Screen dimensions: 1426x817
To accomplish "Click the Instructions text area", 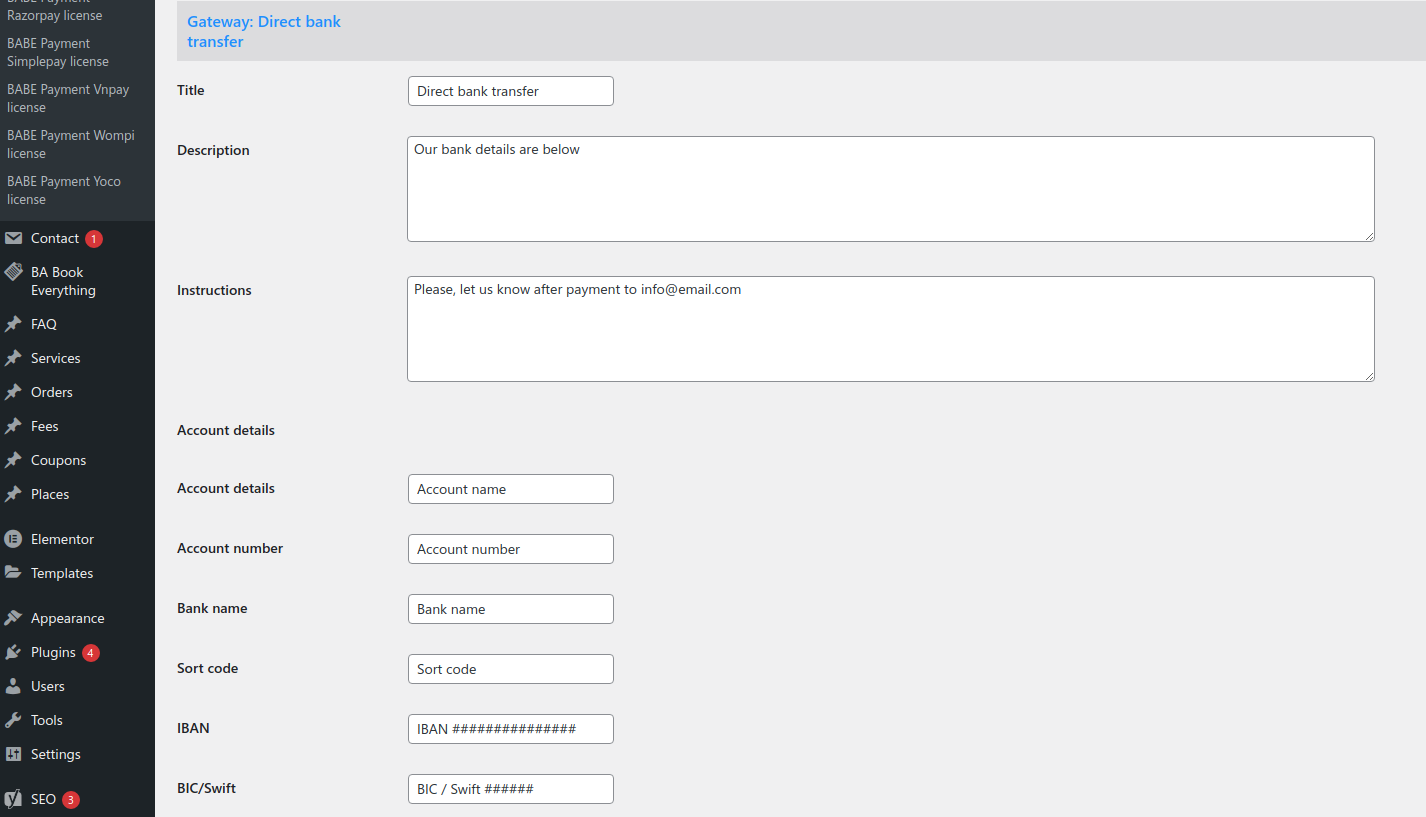I will tap(890, 329).
